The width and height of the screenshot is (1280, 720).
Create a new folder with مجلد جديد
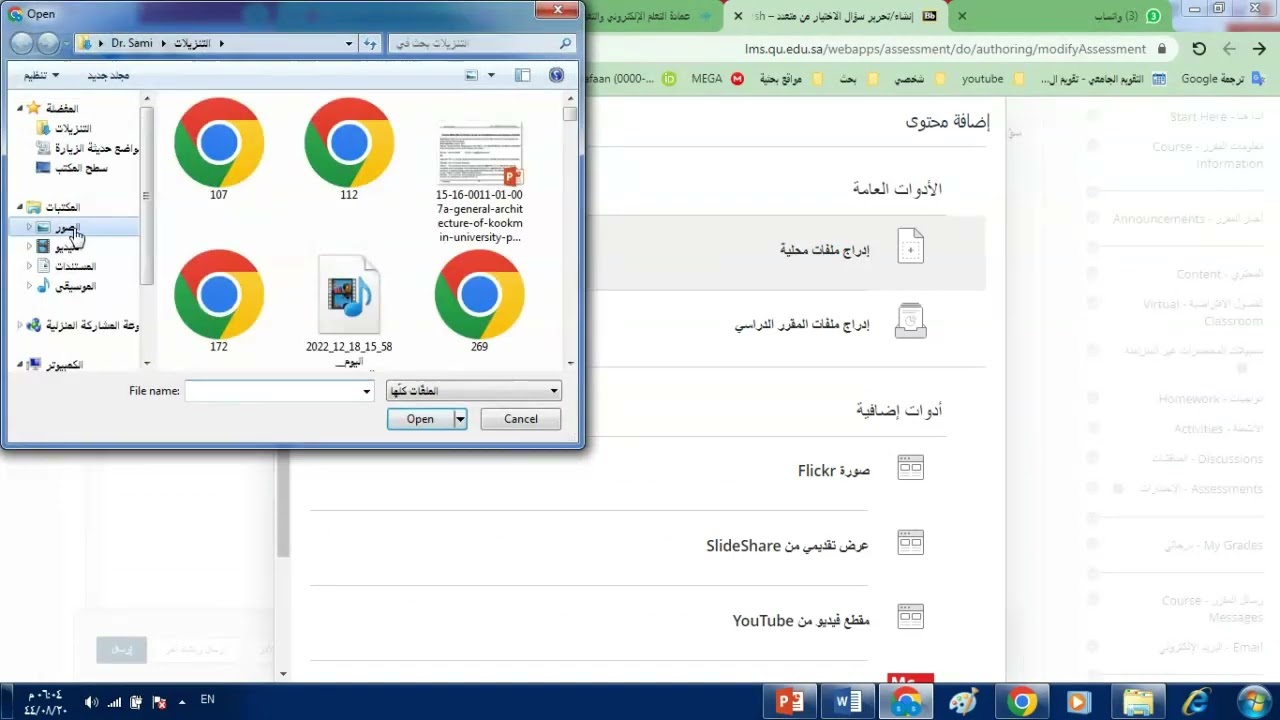coord(108,76)
